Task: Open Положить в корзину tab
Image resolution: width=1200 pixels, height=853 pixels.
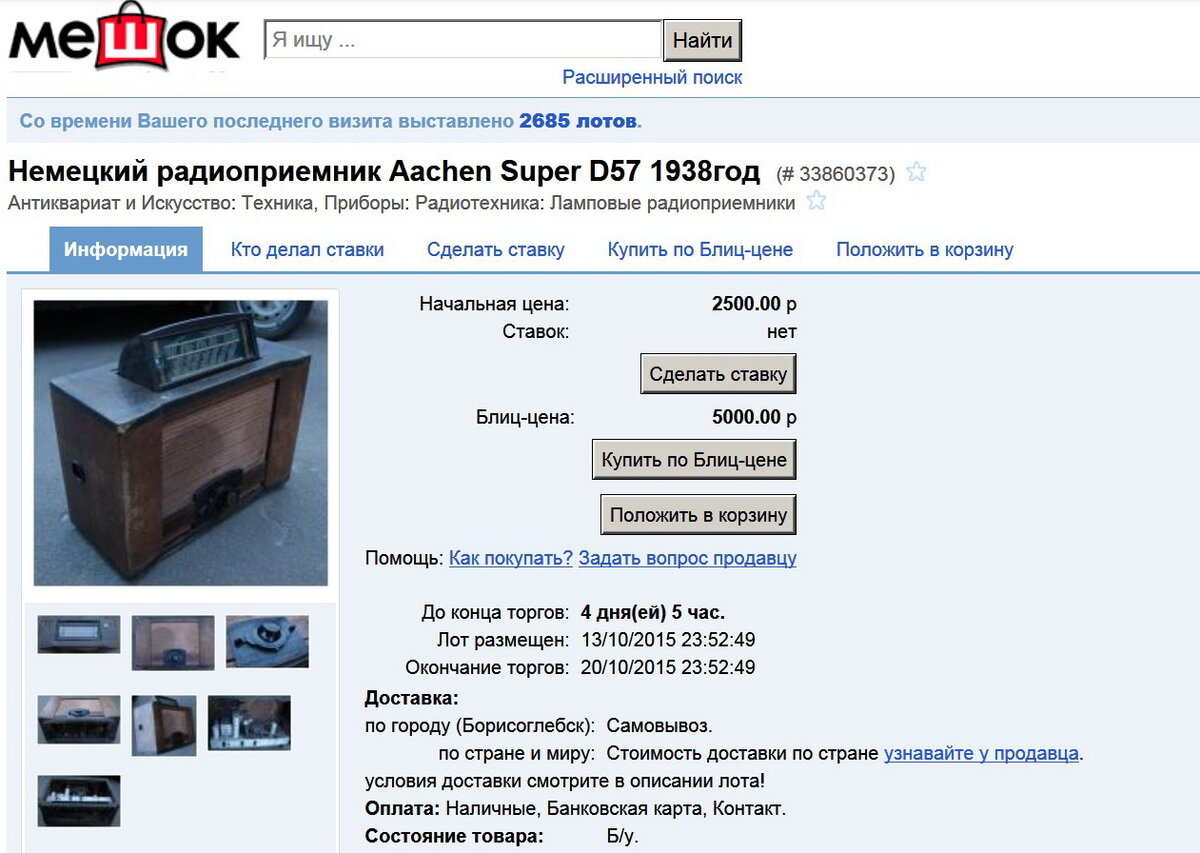Action: coord(925,250)
